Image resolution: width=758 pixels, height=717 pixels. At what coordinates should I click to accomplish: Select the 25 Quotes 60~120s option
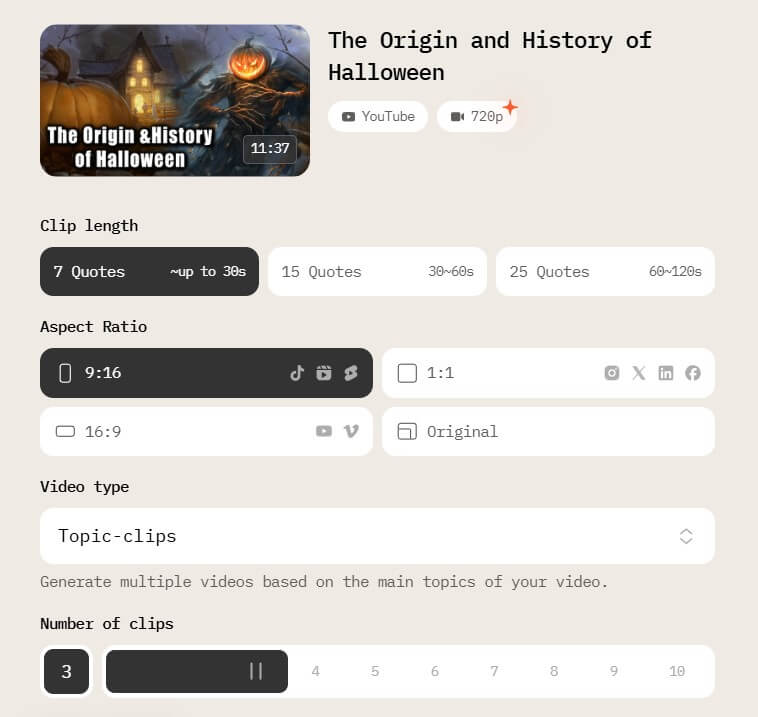click(x=605, y=271)
